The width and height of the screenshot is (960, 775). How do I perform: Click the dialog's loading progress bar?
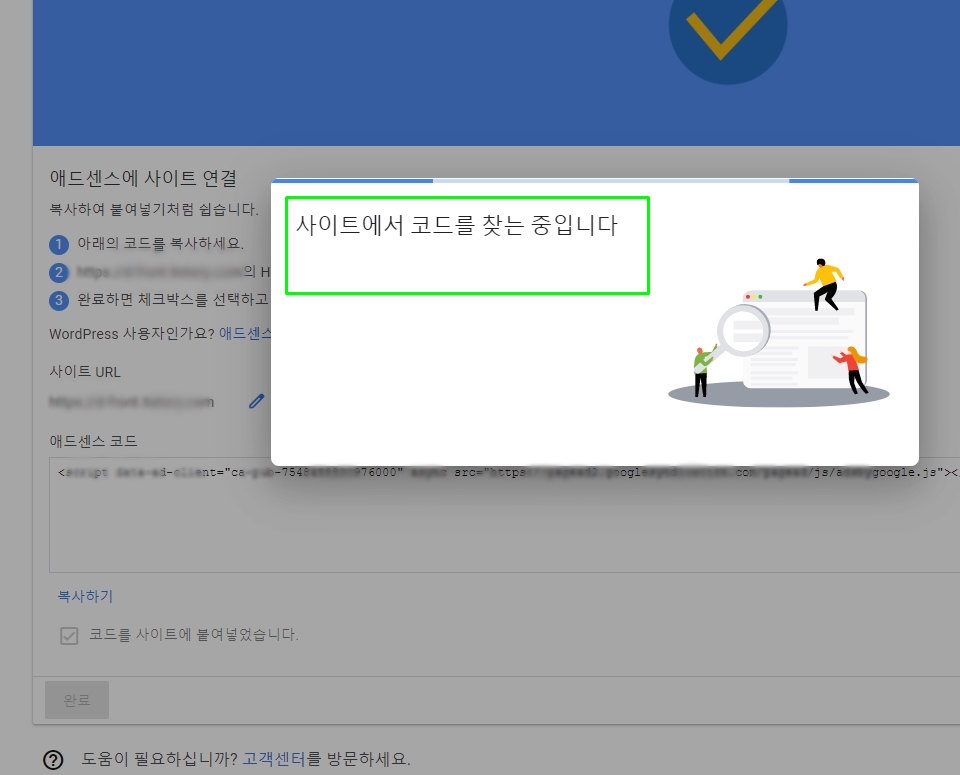click(594, 181)
